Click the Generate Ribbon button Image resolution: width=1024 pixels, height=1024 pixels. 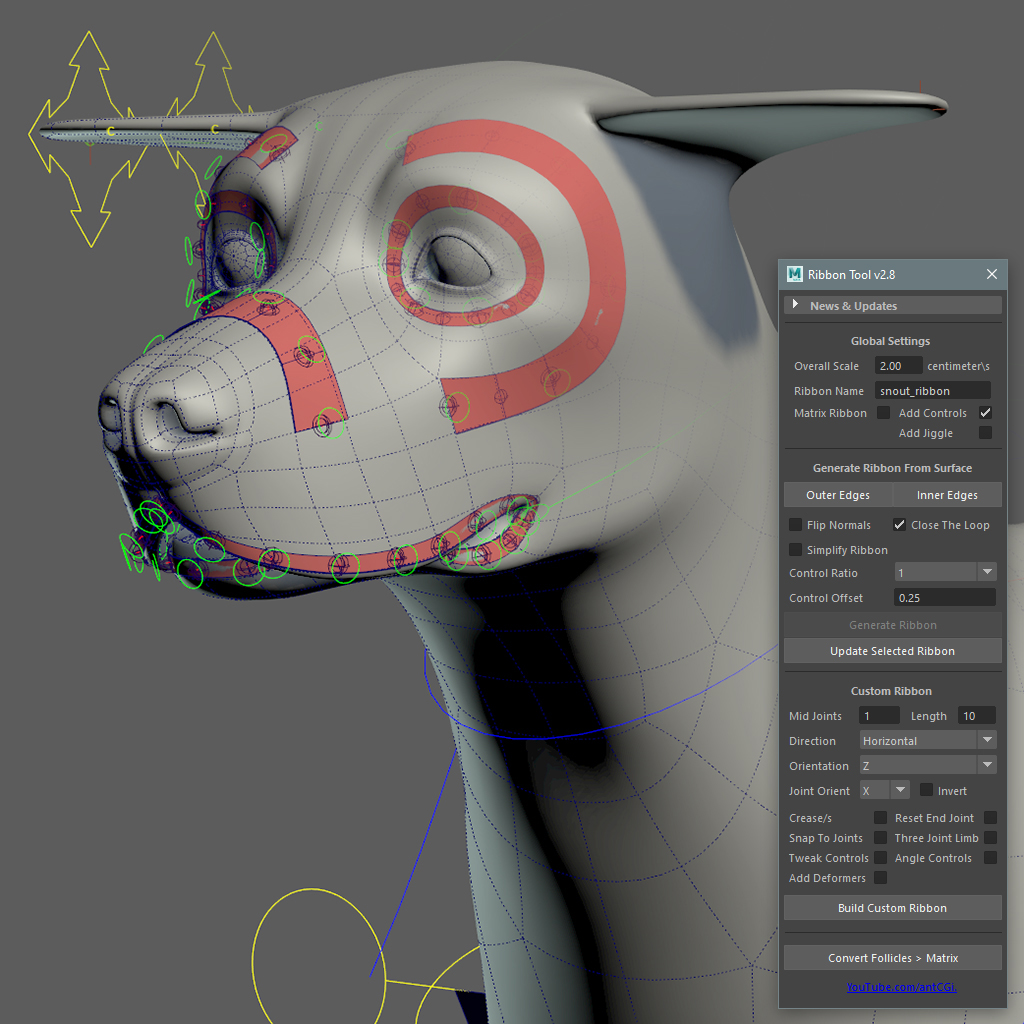[893, 625]
